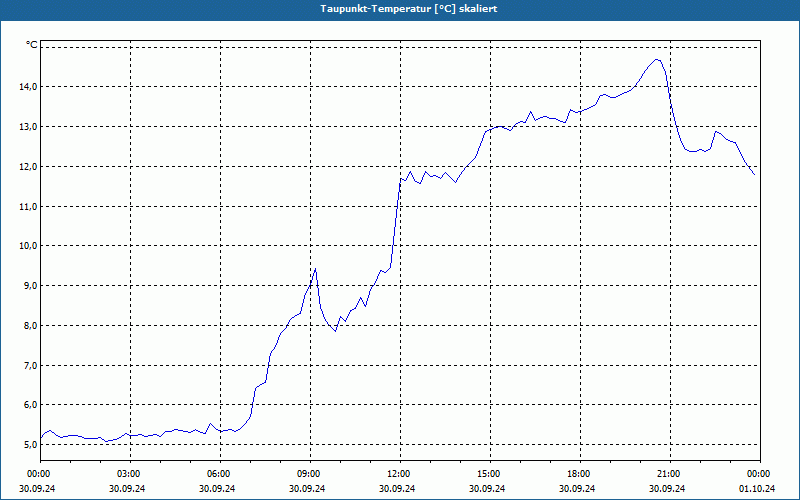Click the 30.09.24 date under 12:00

pos(397,488)
